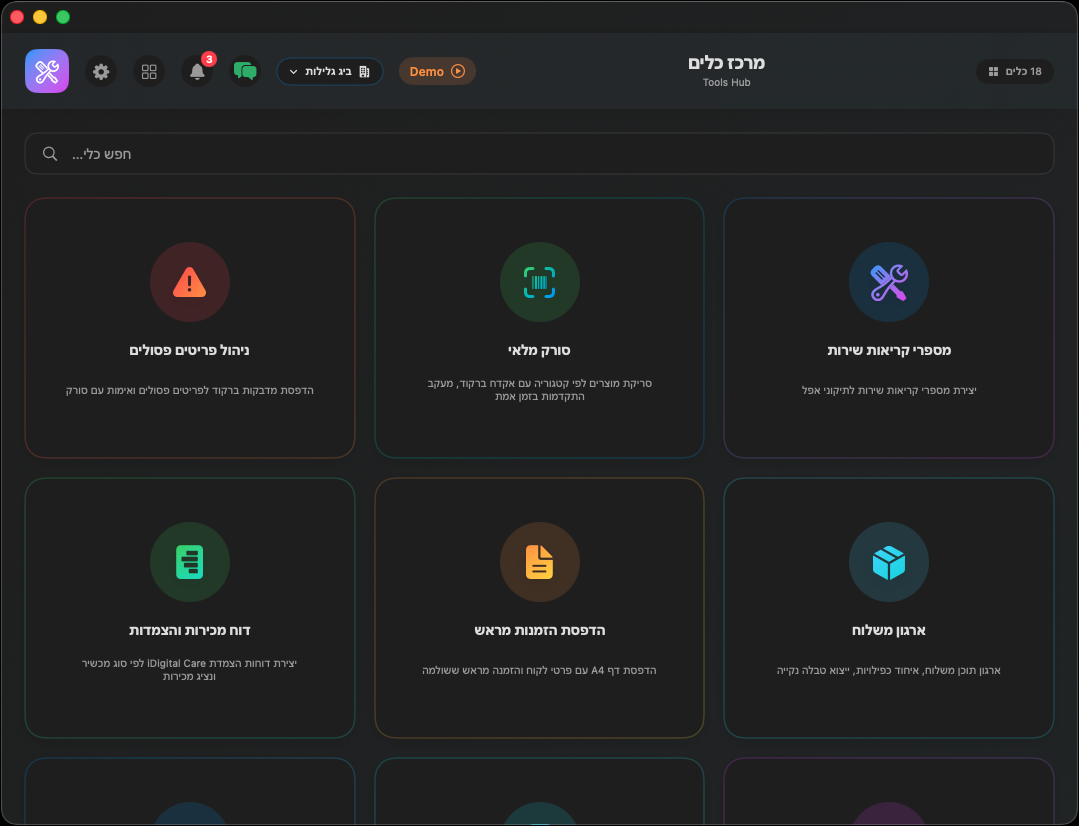Click the yellow document icon on הדפסת הזמנות מראש

539,562
